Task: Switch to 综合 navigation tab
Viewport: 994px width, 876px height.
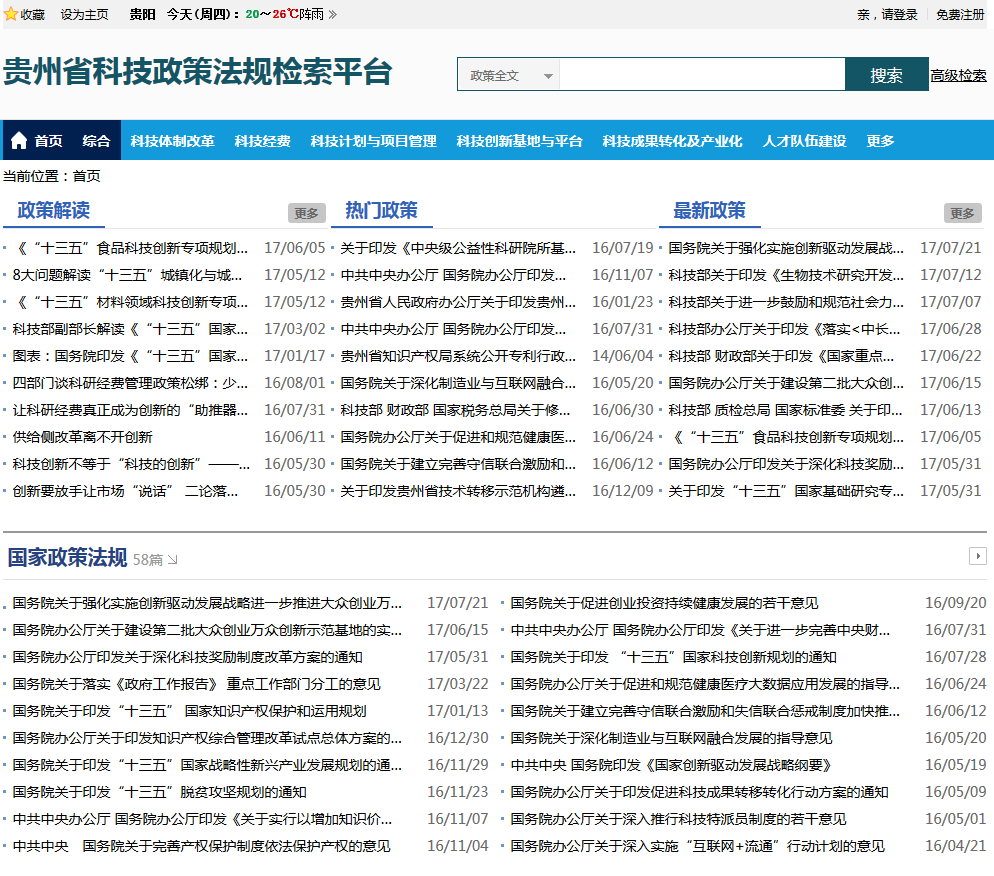Action: (x=96, y=141)
